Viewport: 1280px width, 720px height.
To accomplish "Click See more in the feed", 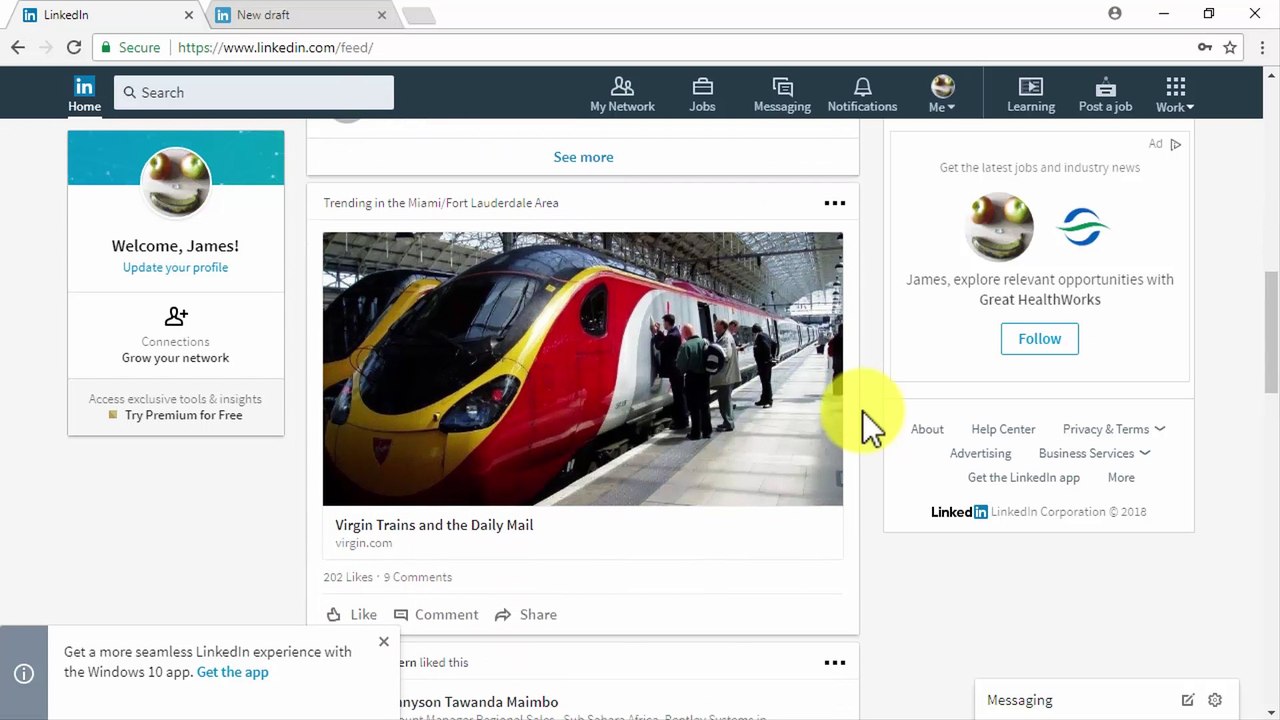I will click(x=583, y=157).
